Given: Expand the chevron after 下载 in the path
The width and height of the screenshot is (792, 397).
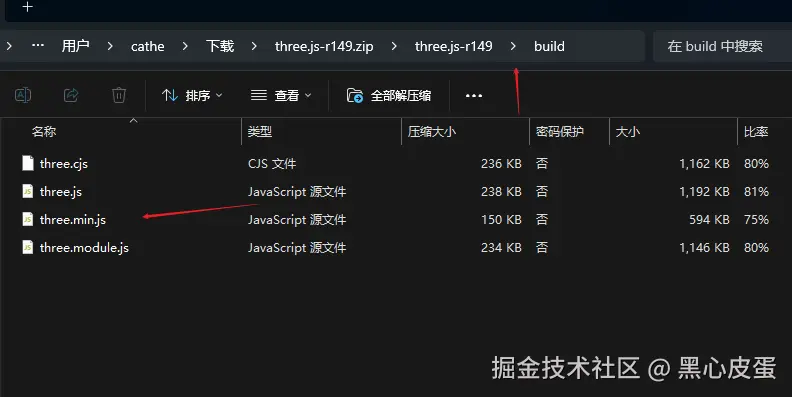Looking at the screenshot, I should click(x=254, y=46).
